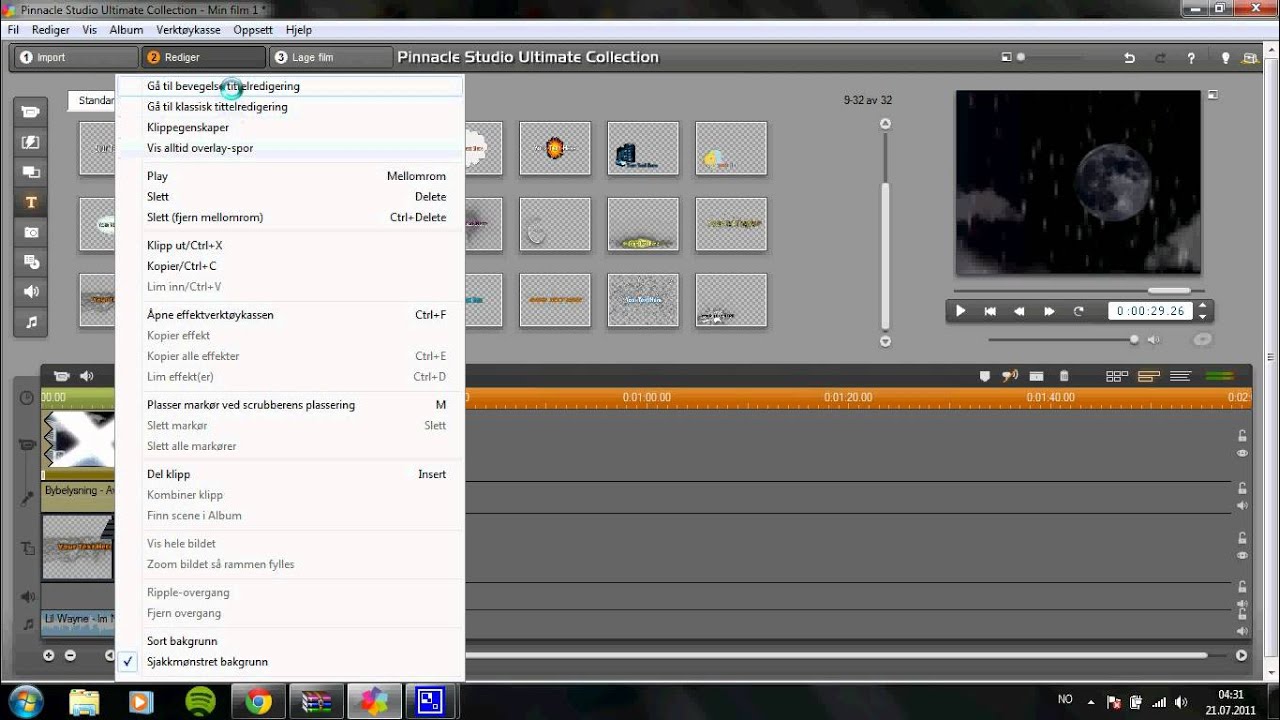This screenshot has width=1280, height=720.
Task: Switch to timeline view icon
Action: (x=1149, y=377)
